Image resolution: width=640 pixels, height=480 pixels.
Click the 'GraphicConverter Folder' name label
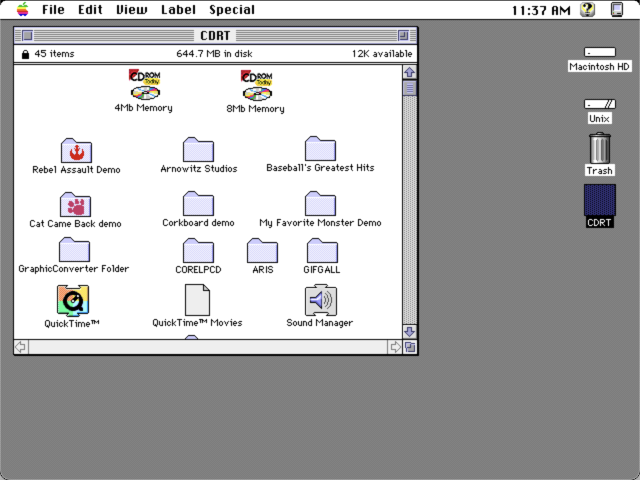[x=74, y=269]
